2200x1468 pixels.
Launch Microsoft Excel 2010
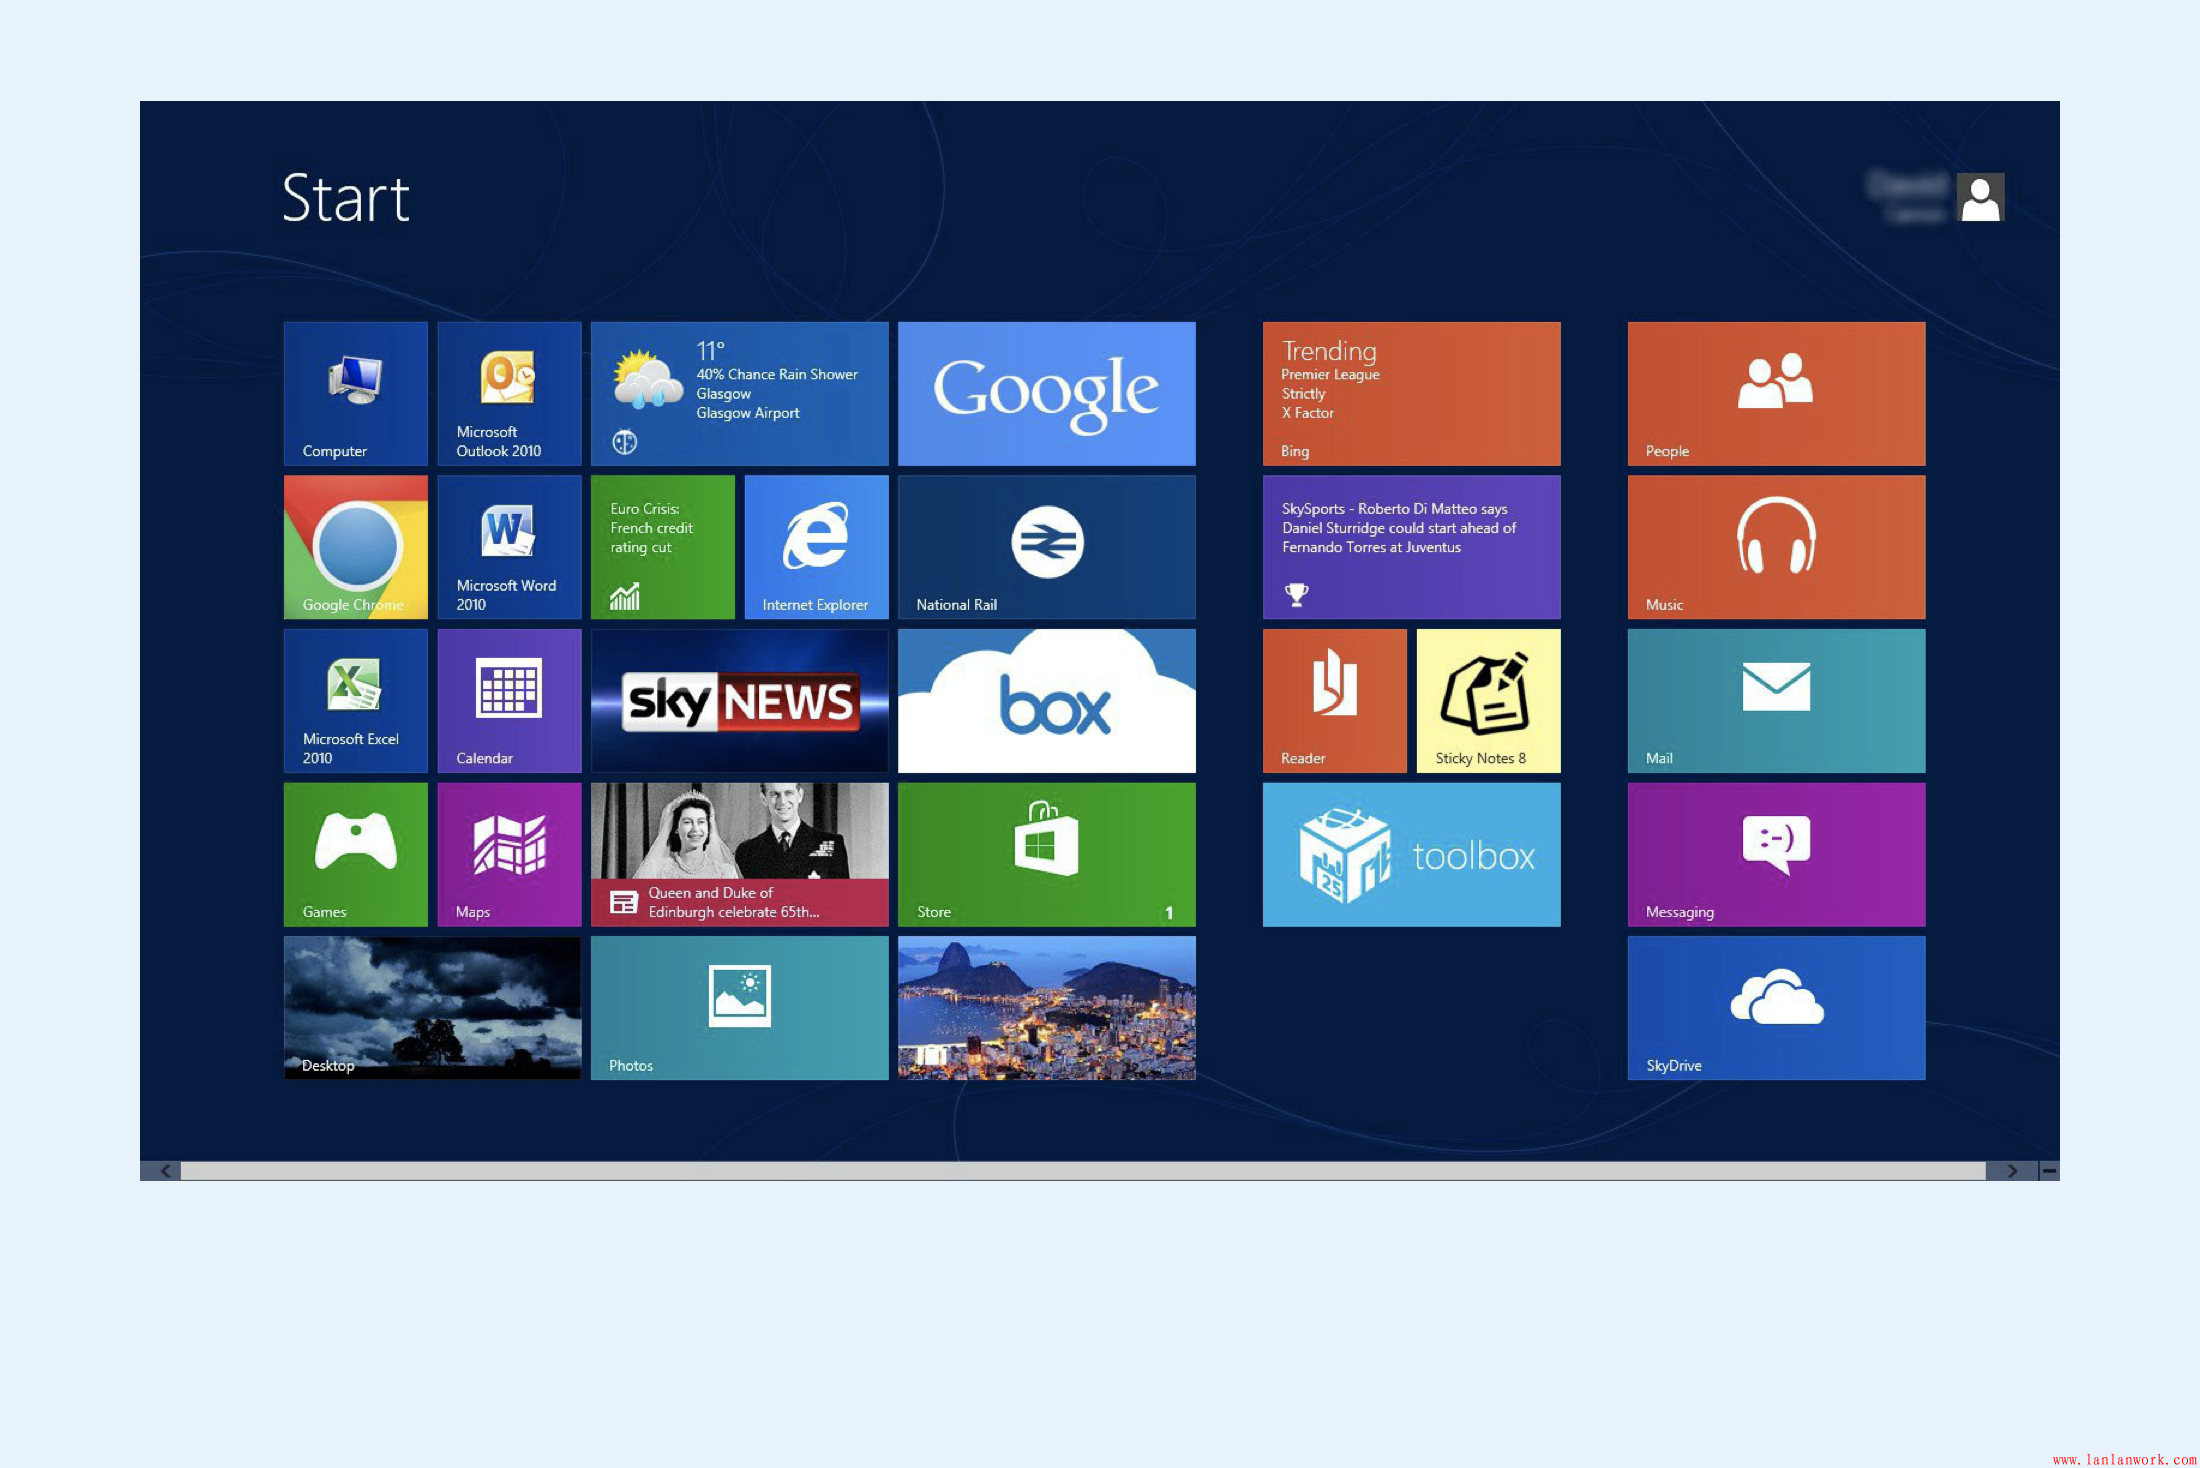click(x=355, y=700)
